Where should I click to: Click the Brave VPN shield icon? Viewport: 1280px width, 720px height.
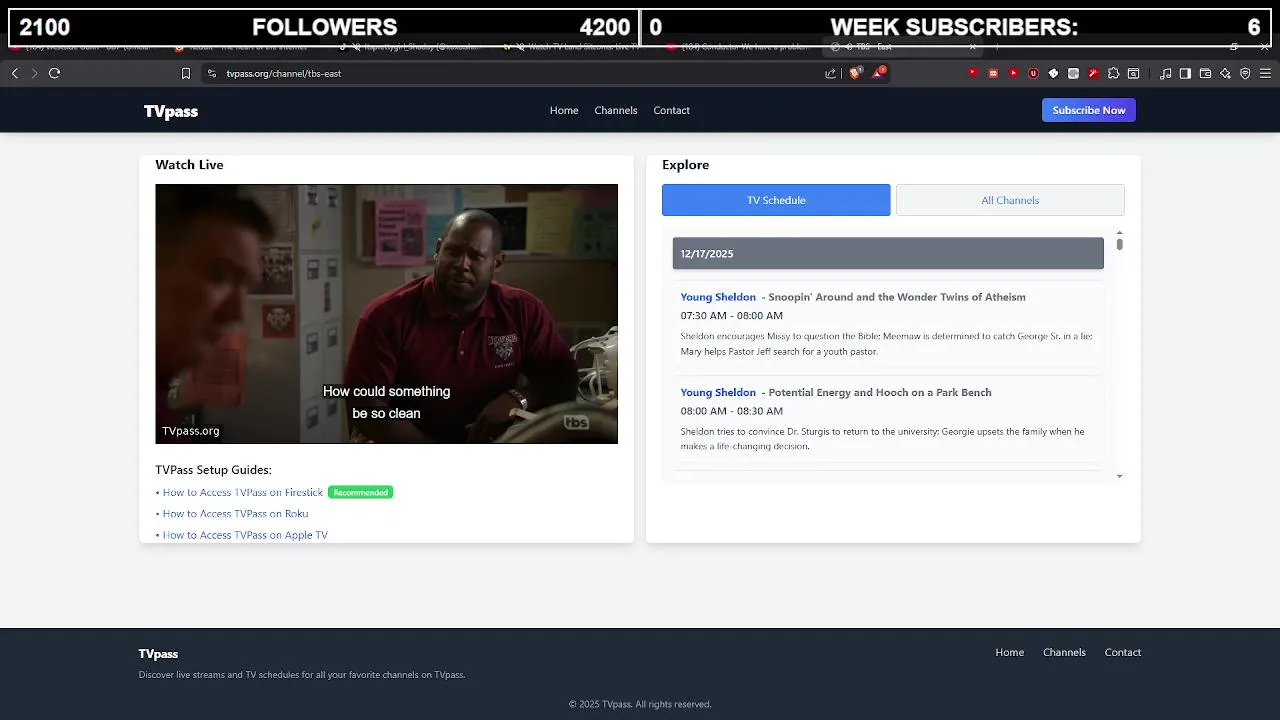tap(1245, 73)
